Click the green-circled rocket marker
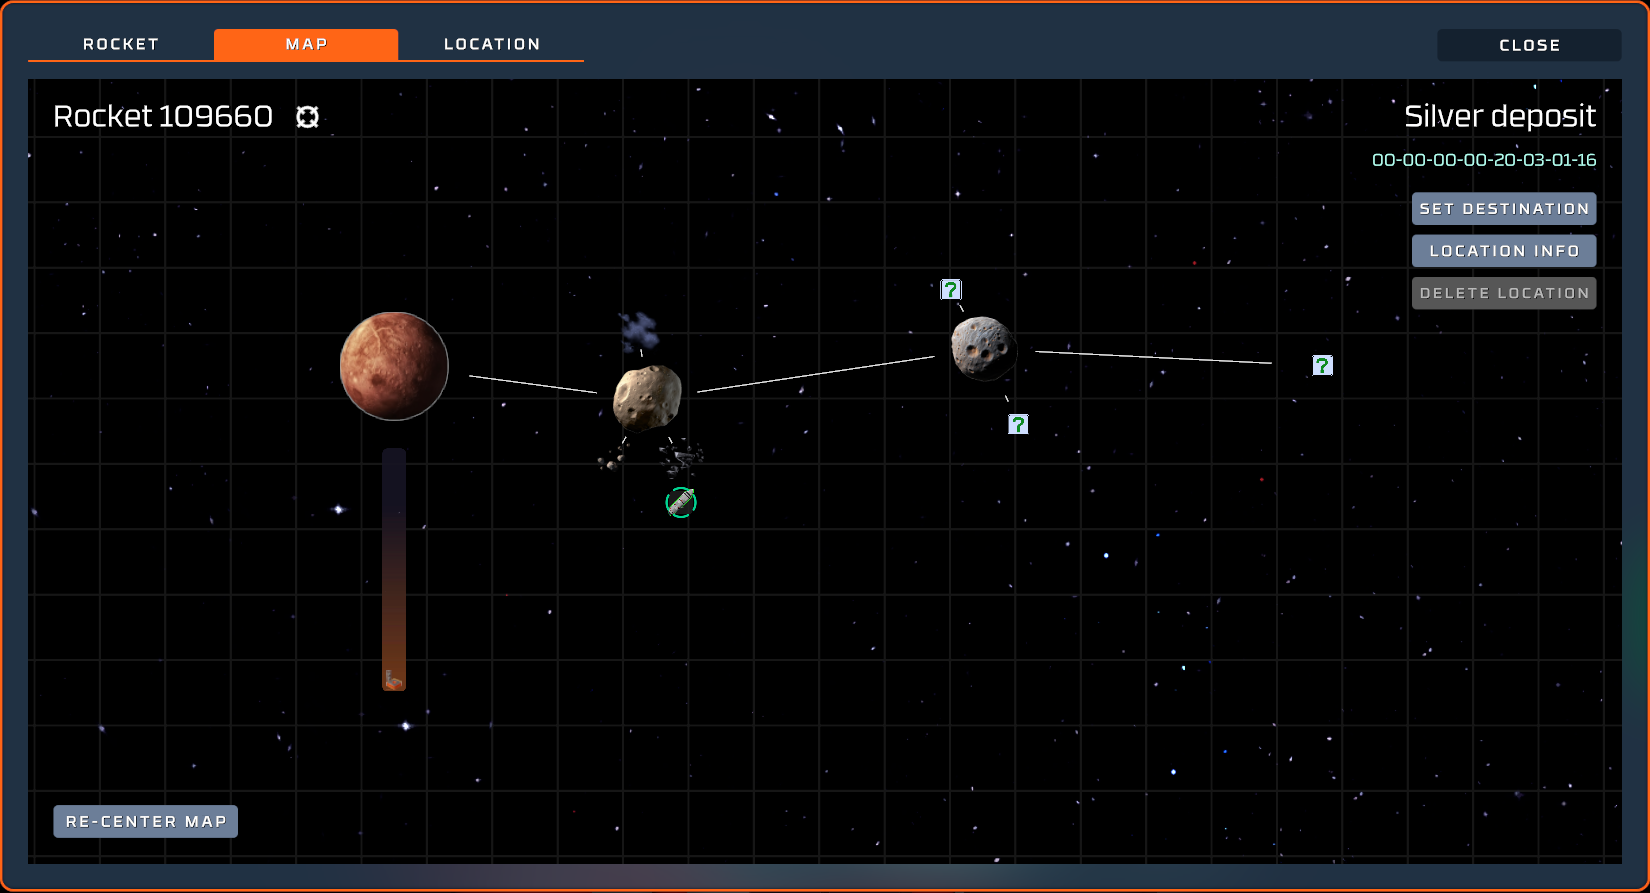 pyautogui.click(x=681, y=502)
